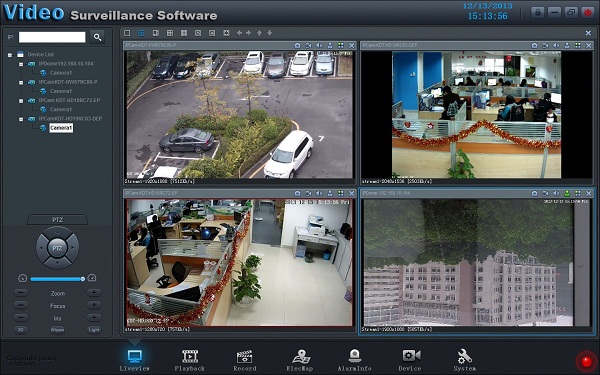This screenshot has height=375, width=600.
Task: Toggle talk icon on IPCam-KDT-HD18RC72-EP view
Action: (330, 194)
